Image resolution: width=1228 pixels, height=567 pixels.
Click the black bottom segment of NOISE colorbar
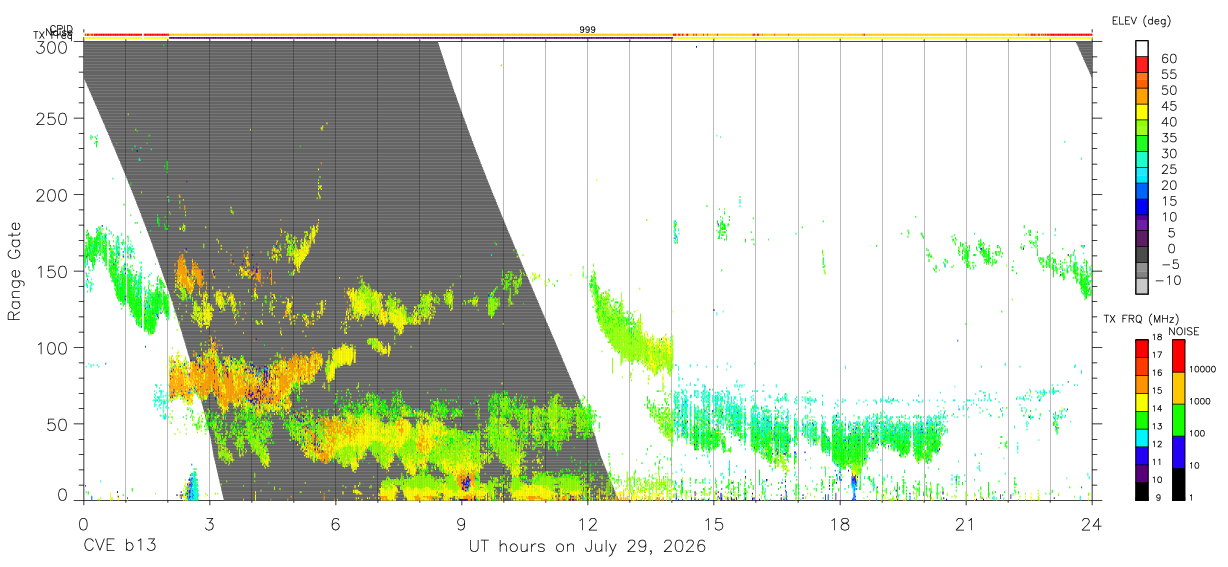pos(1179,483)
